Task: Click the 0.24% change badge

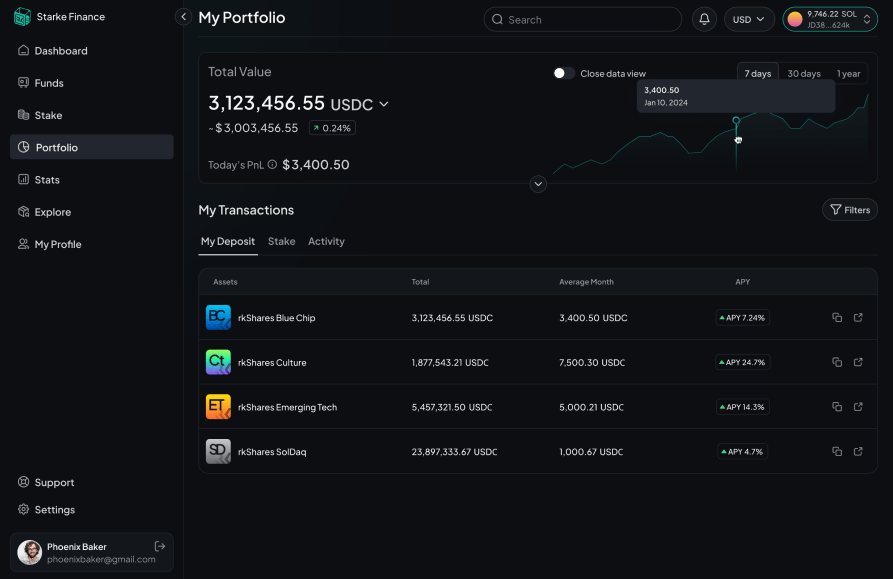Action: [x=332, y=128]
